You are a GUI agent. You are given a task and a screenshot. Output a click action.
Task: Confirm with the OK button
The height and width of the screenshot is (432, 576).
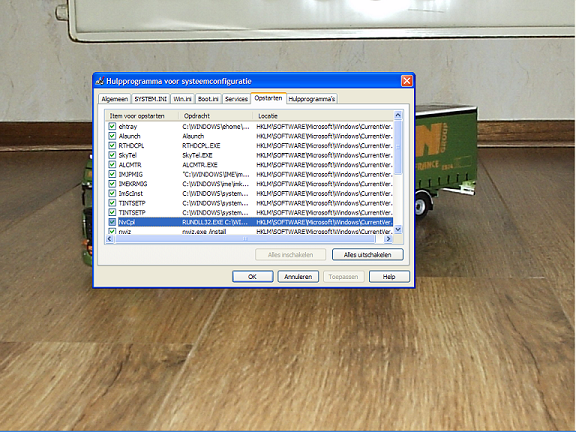252,277
